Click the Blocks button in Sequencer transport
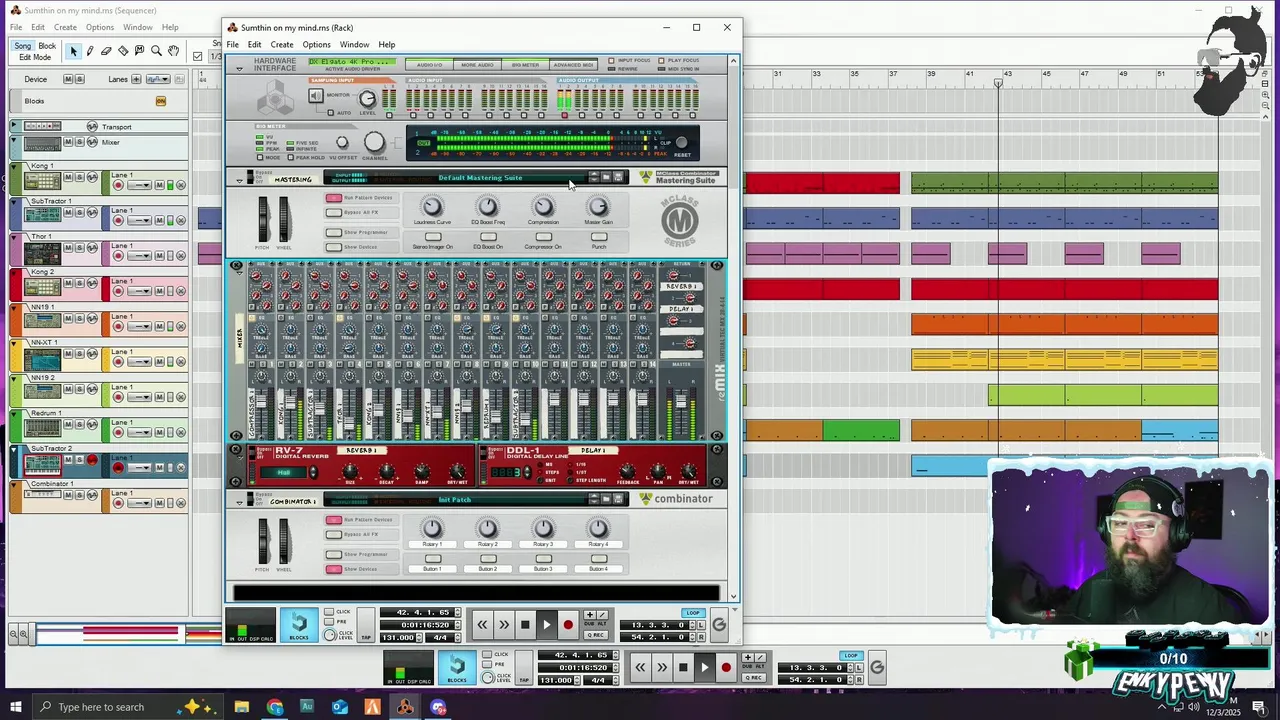Image resolution: width=1280 pixels, height=720 pixels. point(457,668)
